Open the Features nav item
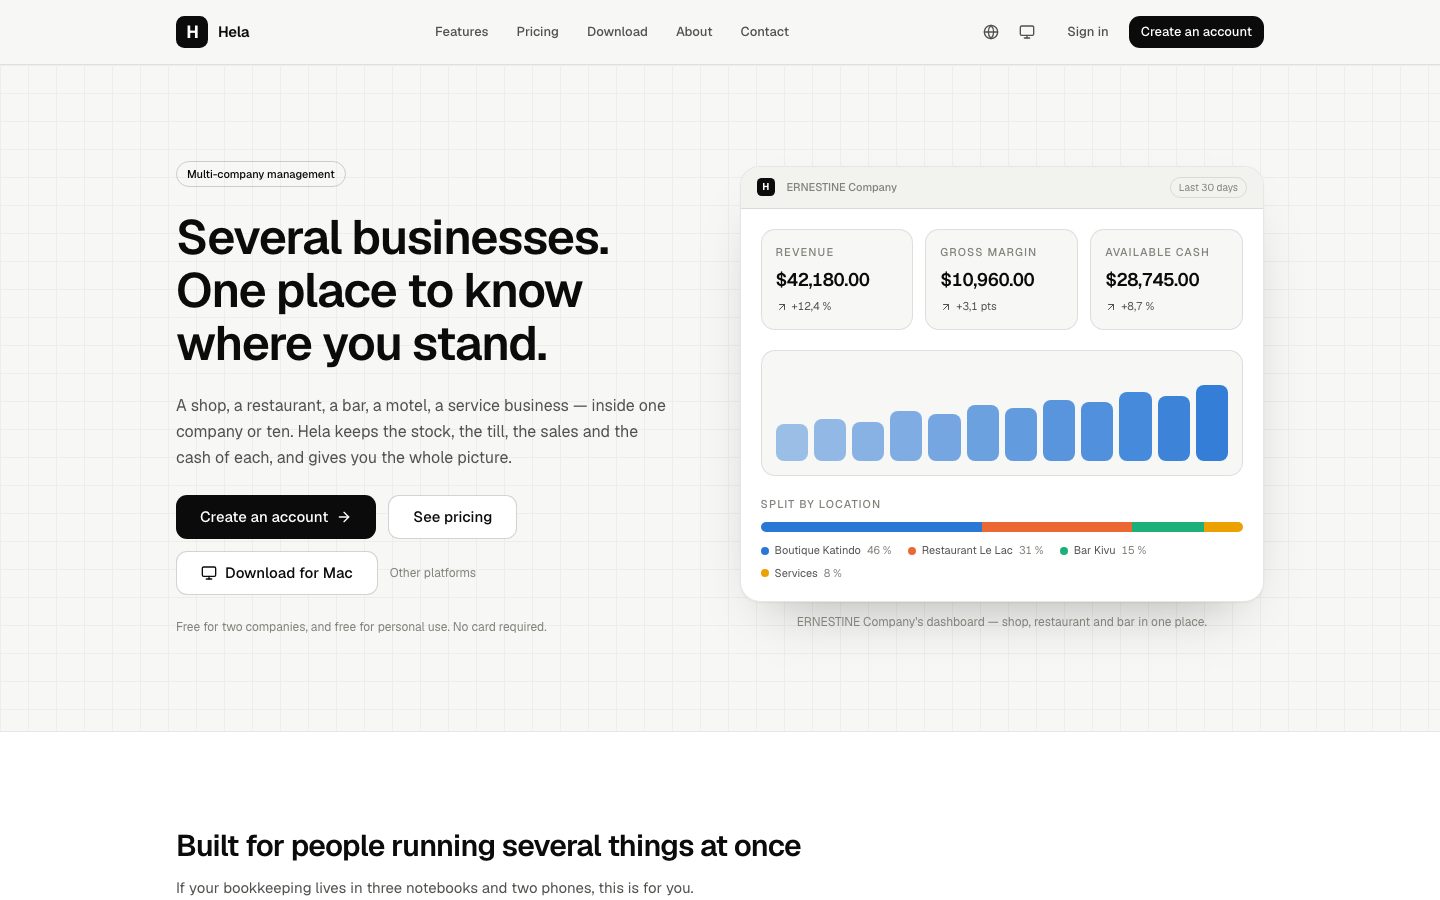Viewport: 1440px width, 900px height. [x=461, y=32]
